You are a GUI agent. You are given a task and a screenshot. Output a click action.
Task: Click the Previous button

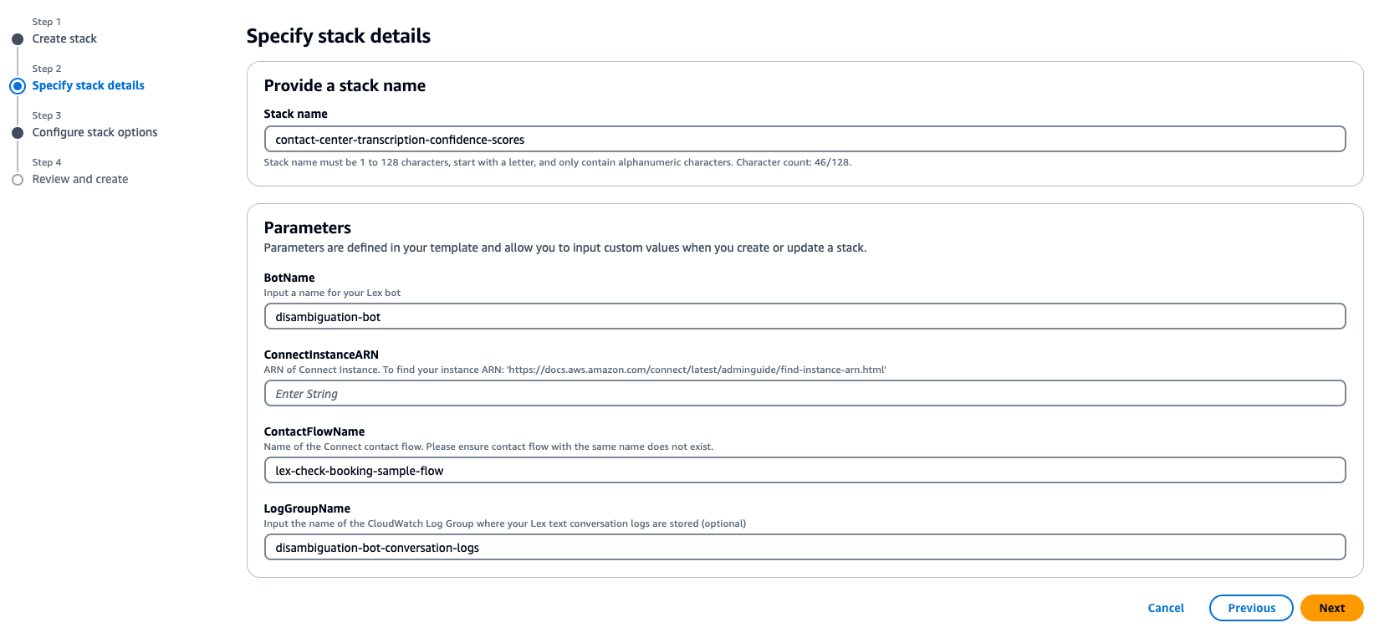tap(1251, 607)
